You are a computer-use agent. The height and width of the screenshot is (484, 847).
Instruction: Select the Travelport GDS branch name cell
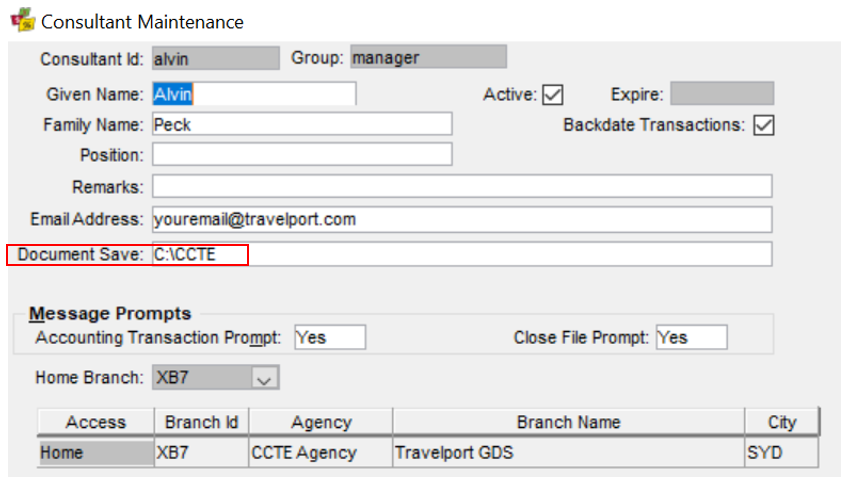568,453
